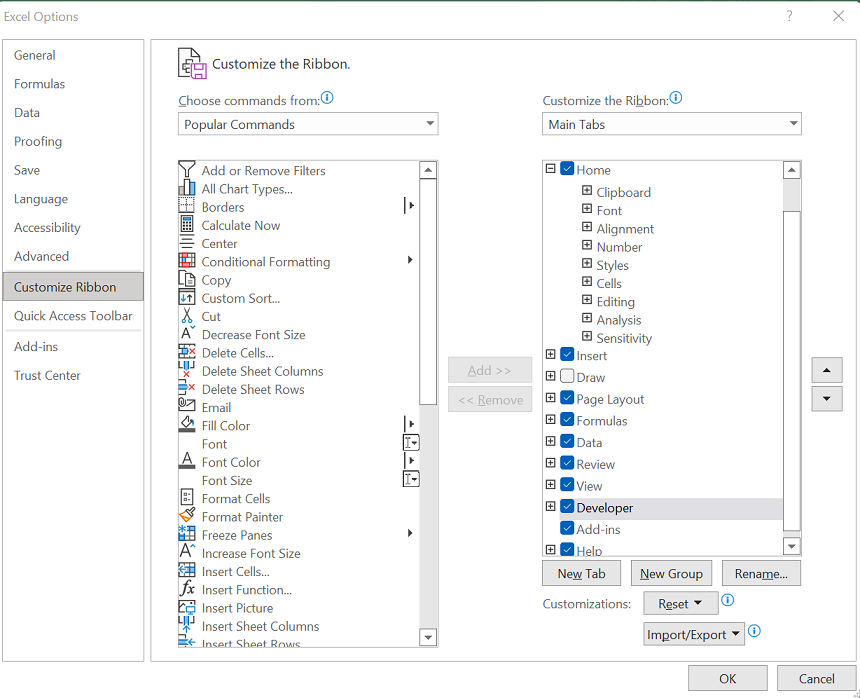Uncheck the Data tab checkbox
The width and height of the screenshot is (860, 698).
pos(567,441)
